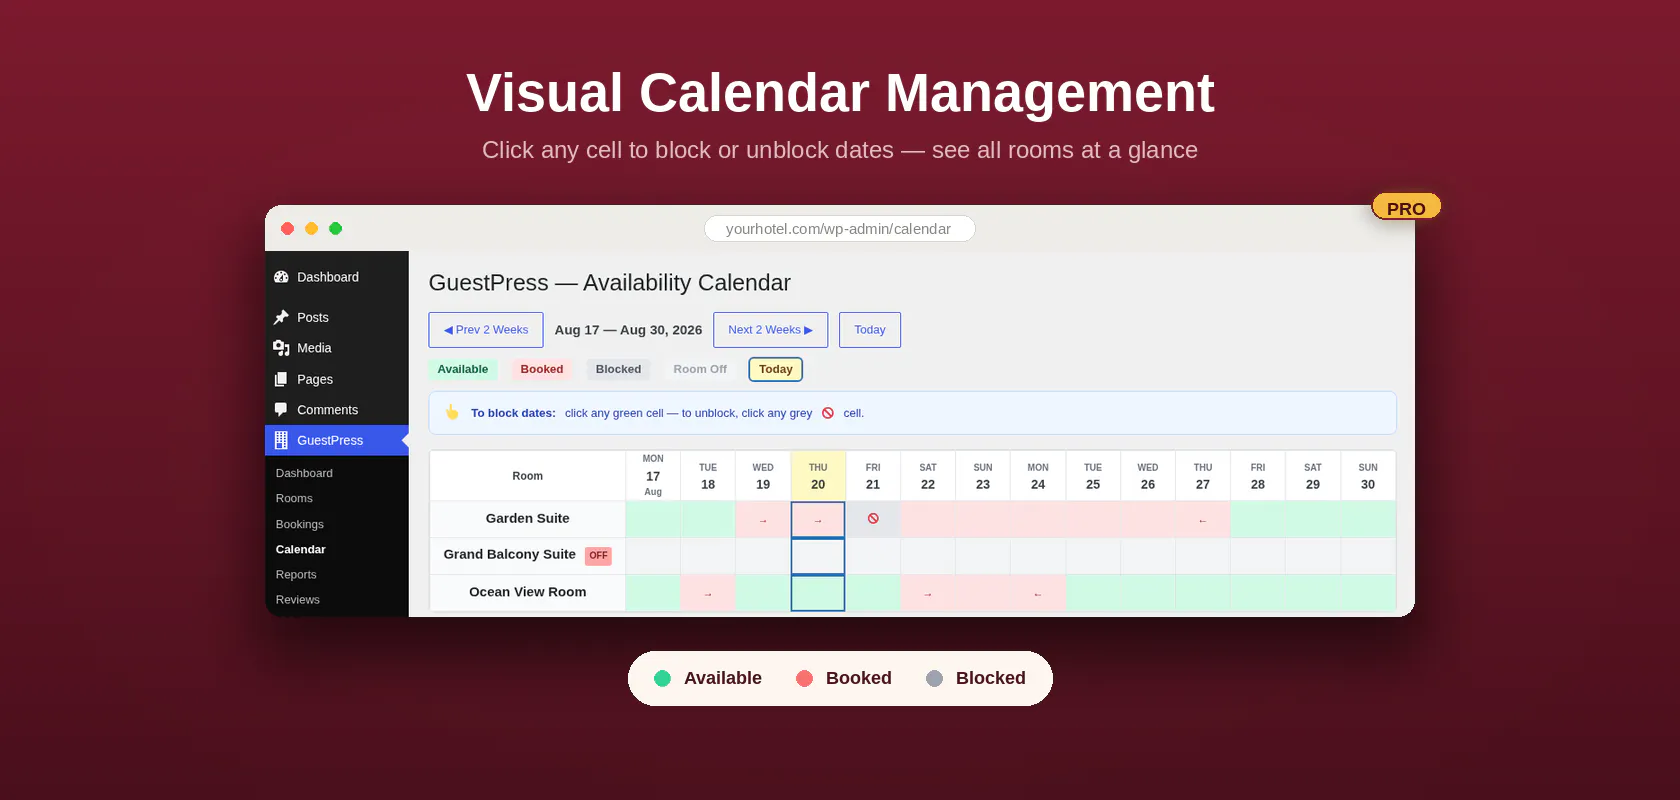Click the Garden Suite cell for Sat 29
Screen dimensions: 1680x800
coord(1313,519)
